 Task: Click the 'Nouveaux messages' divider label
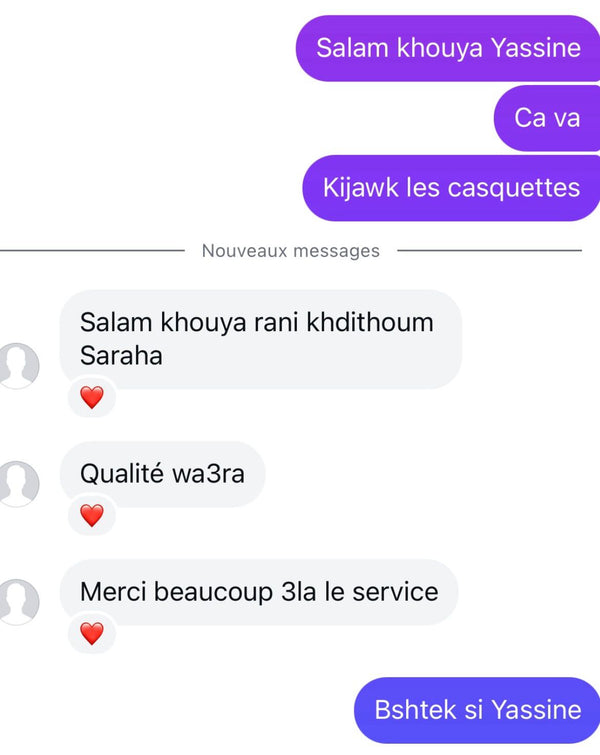point(290,251)
